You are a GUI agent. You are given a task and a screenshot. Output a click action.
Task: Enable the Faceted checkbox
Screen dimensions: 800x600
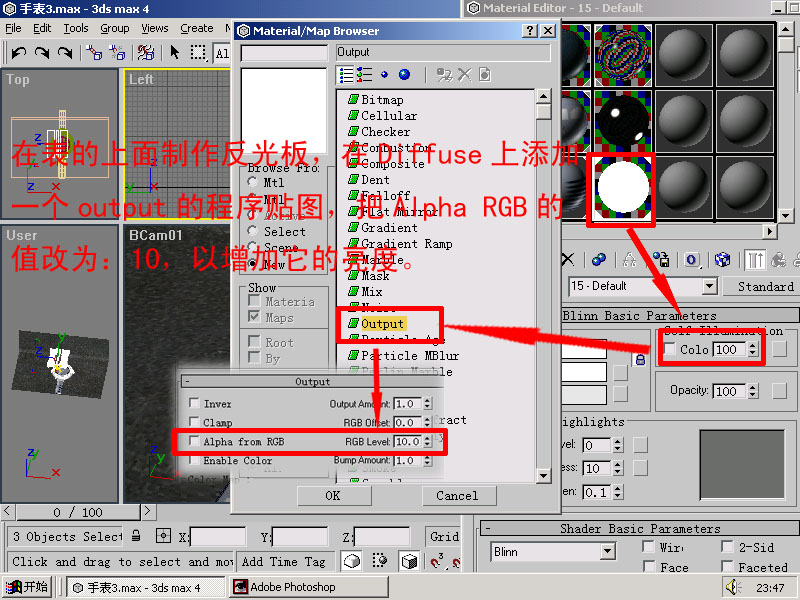728,566
